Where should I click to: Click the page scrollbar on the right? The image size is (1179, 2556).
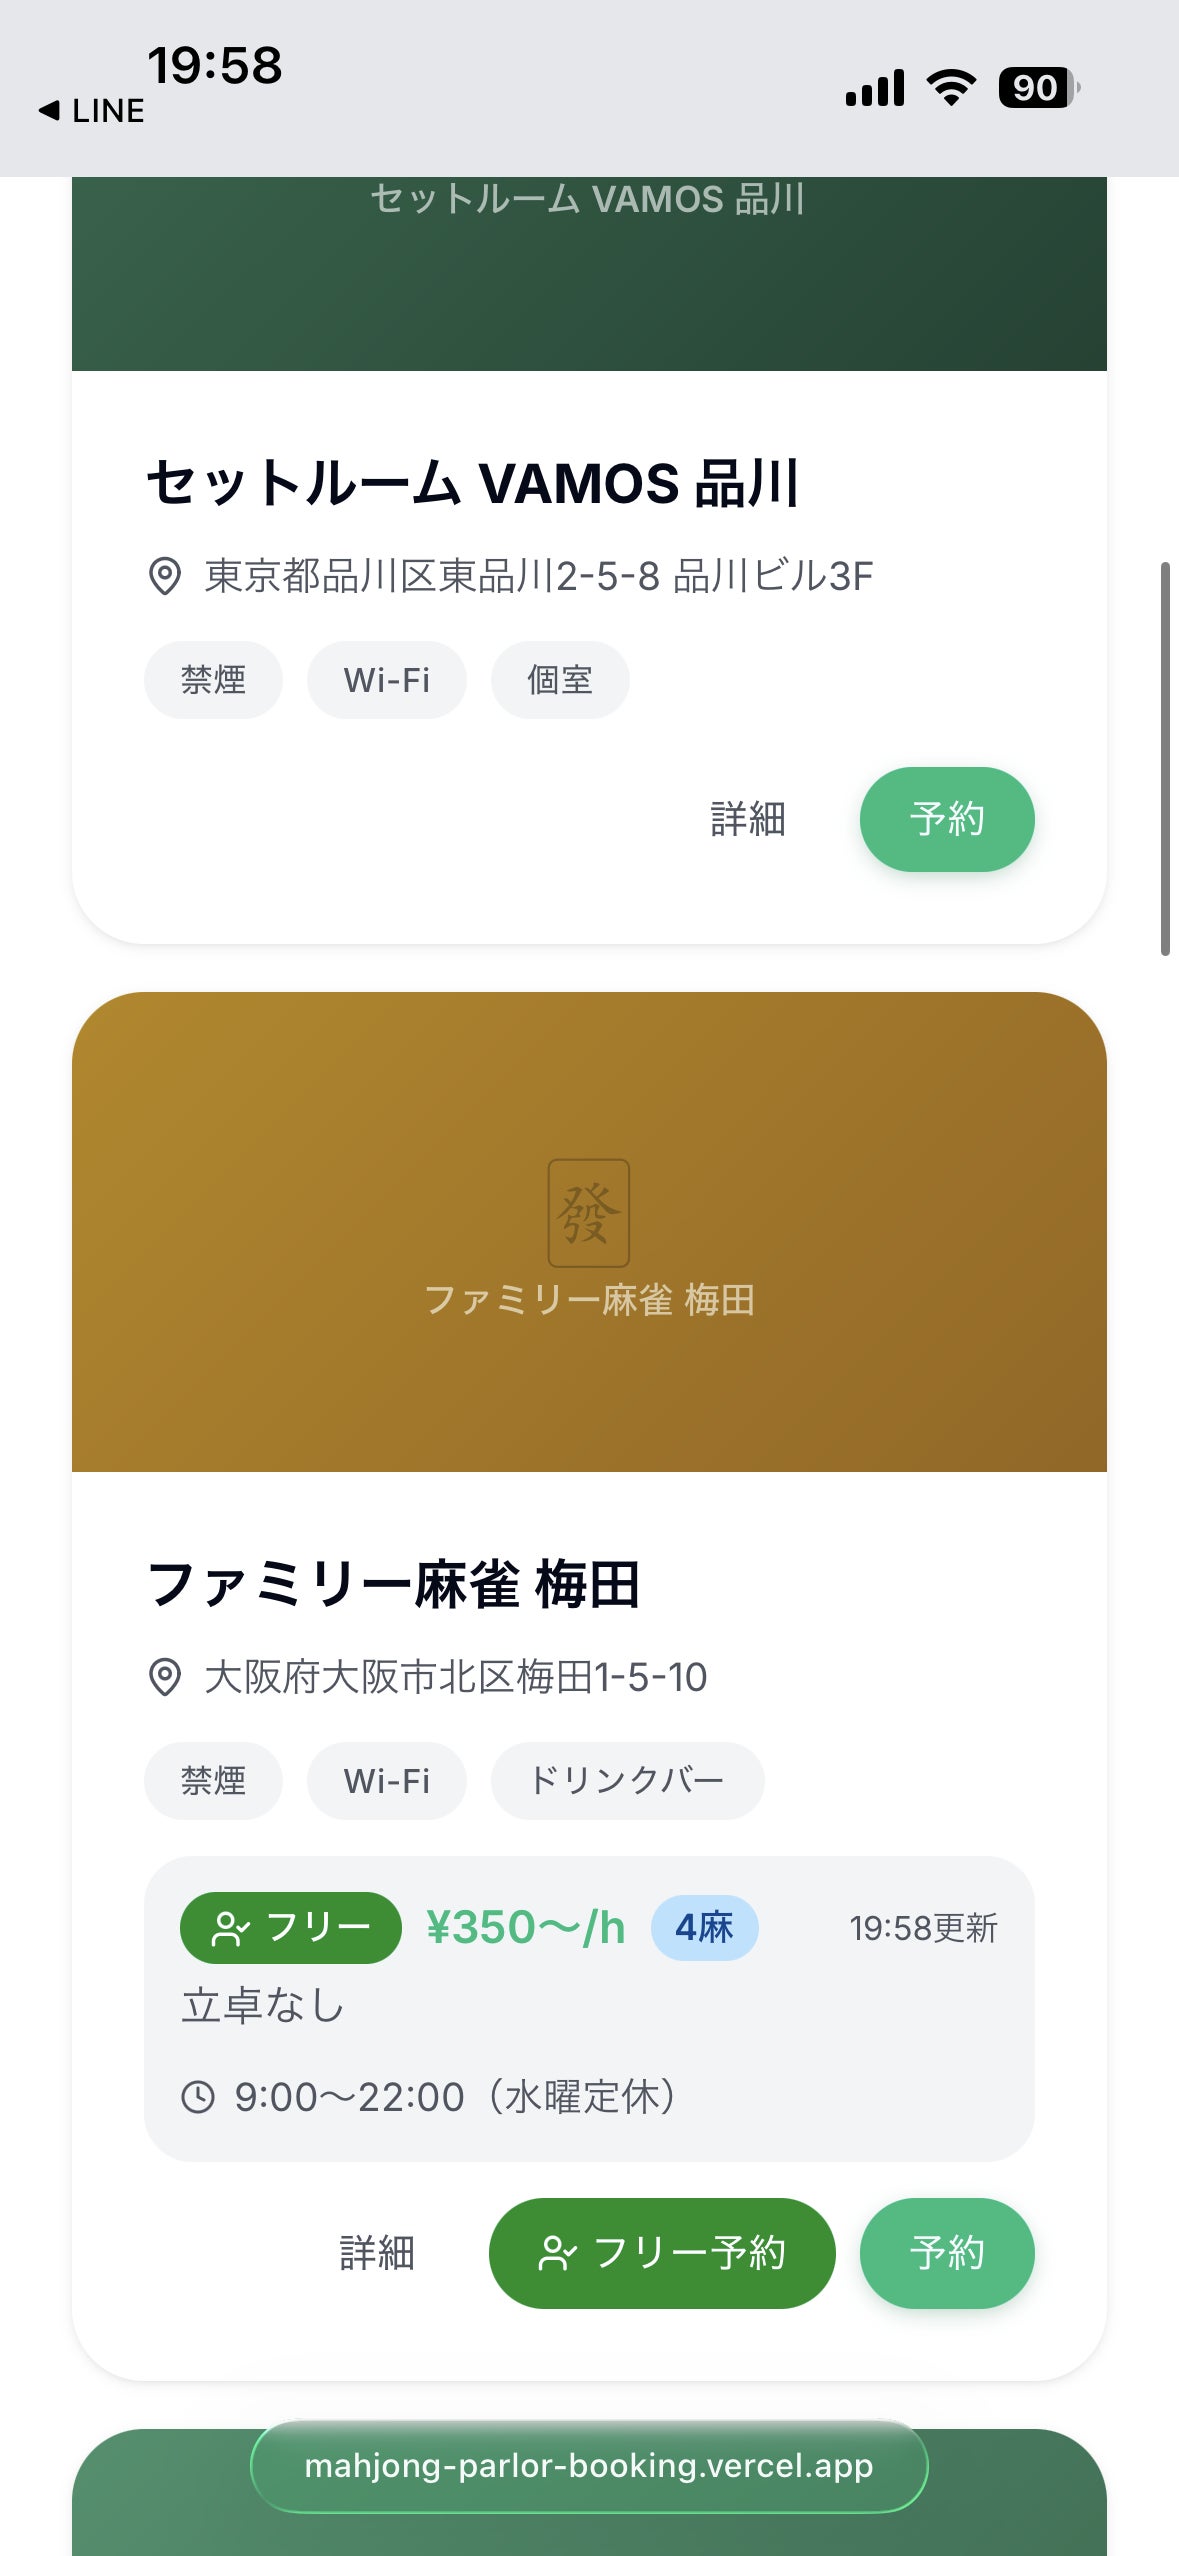click(1165, 760)
